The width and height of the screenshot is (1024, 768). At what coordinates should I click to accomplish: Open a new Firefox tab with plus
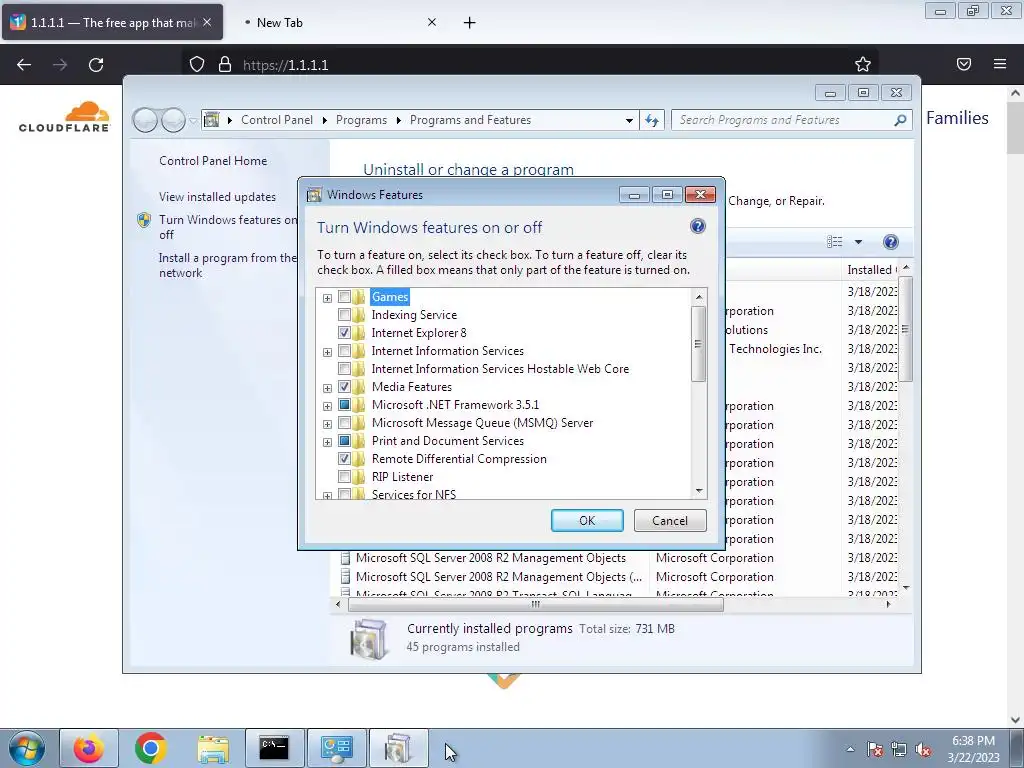pyautogui.click(x=470, y=23)
